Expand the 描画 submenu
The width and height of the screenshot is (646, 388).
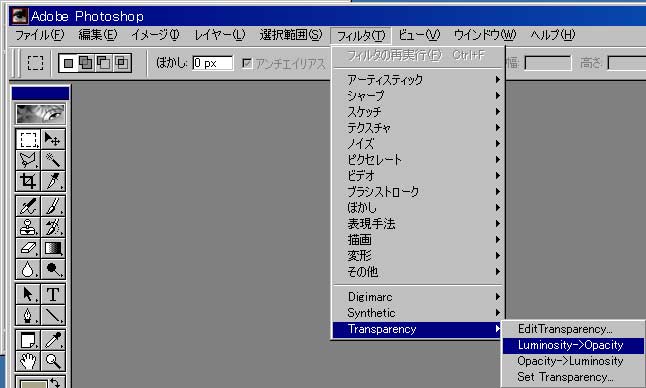(x=418, y=240)
